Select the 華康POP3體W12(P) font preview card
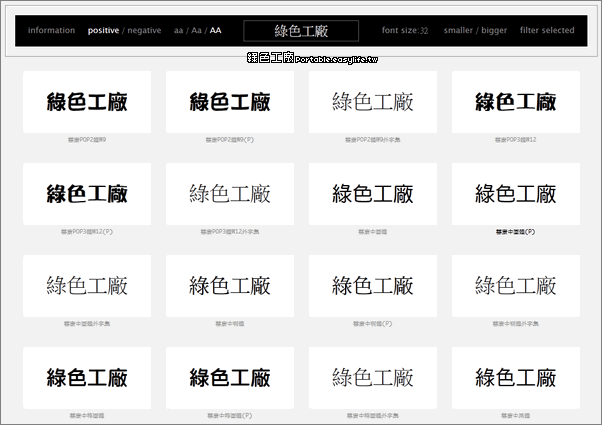Screen dimensions: 602x425 pos(87,194)
